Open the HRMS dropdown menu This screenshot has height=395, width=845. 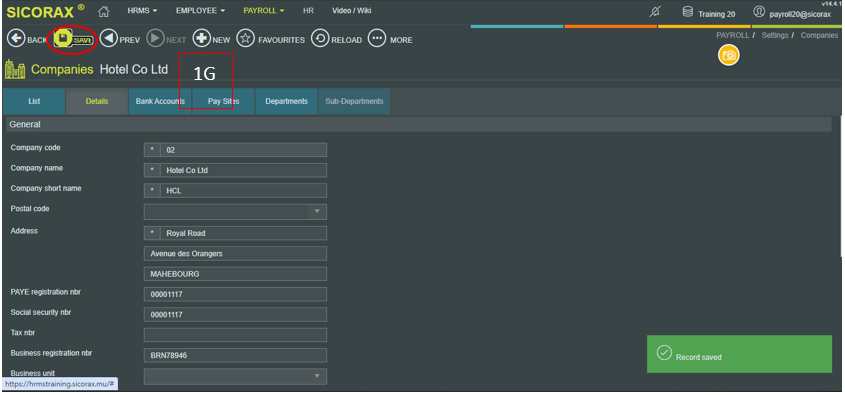(142, 11)
